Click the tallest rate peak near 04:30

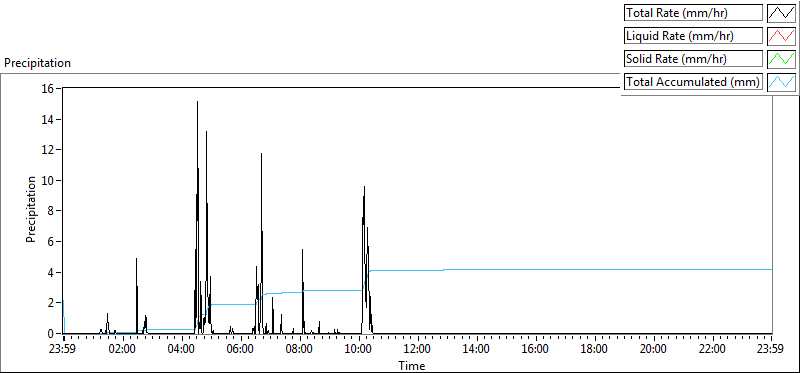click(197, 102)
